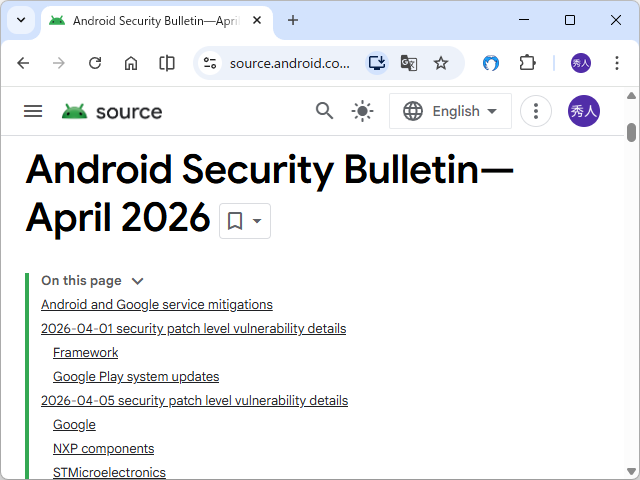
Task: Click the scrollbar down arrow
Action: click(x=631, y=471)
